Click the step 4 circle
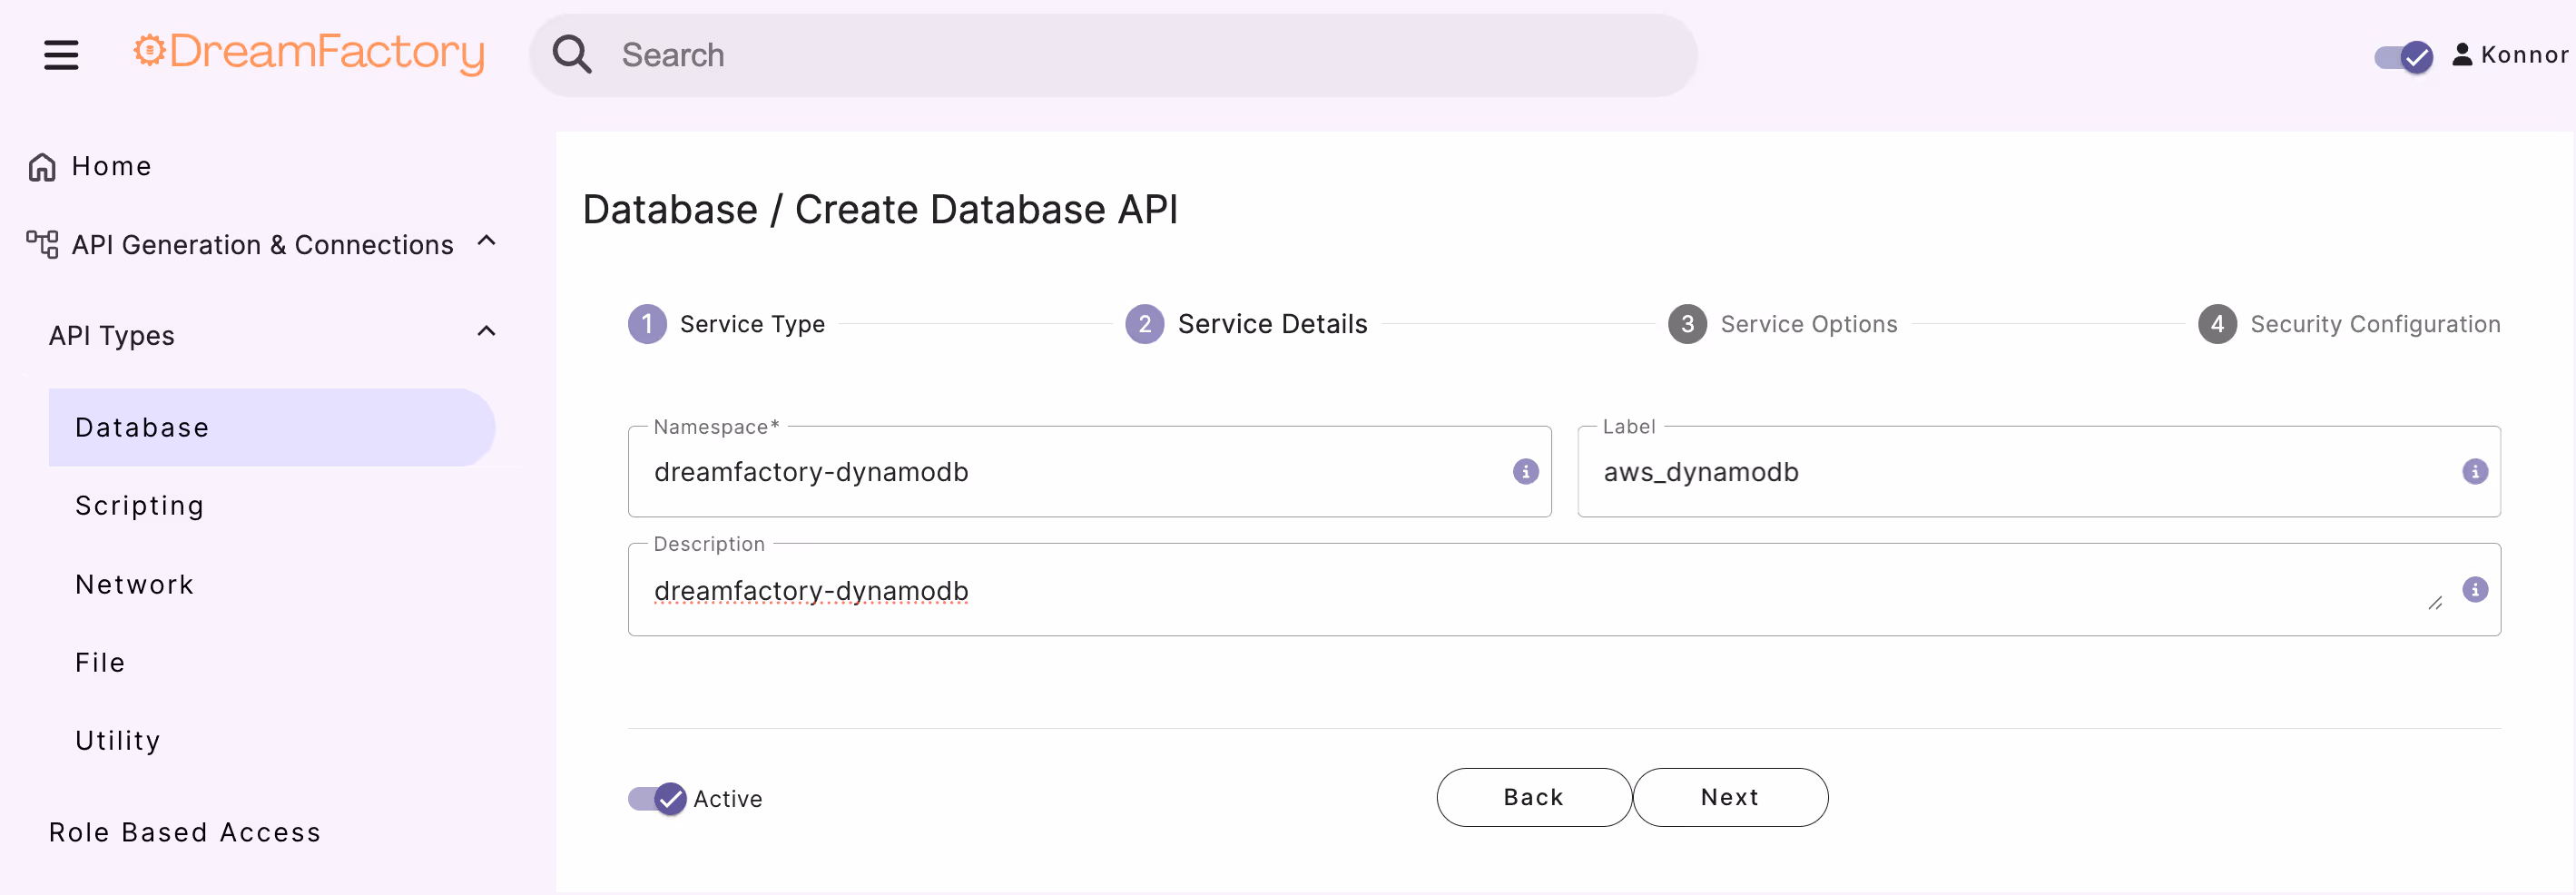The width and height of the screenshot is (2576, 895). point(2217,324)
